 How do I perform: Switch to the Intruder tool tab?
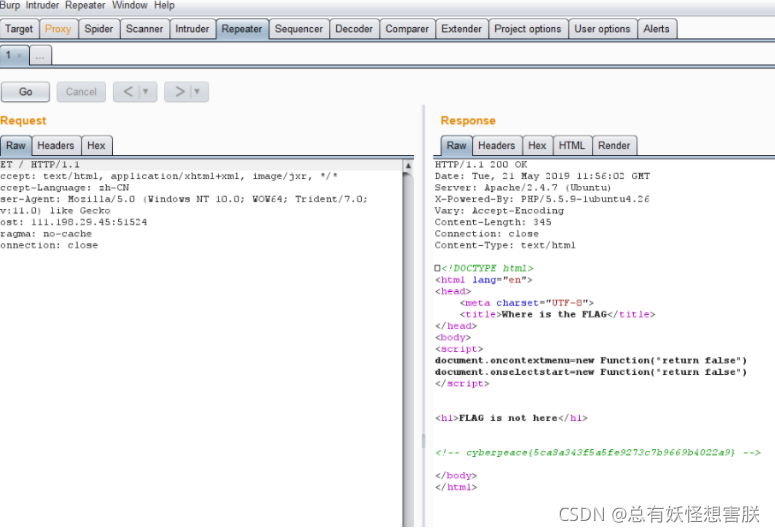point(192,29)
